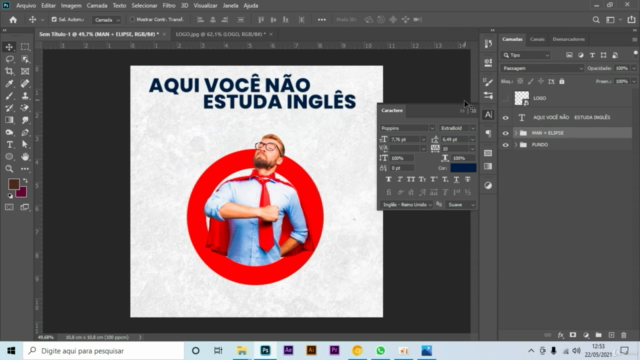Open the Character panel dock icon

[x=488, y=115]
